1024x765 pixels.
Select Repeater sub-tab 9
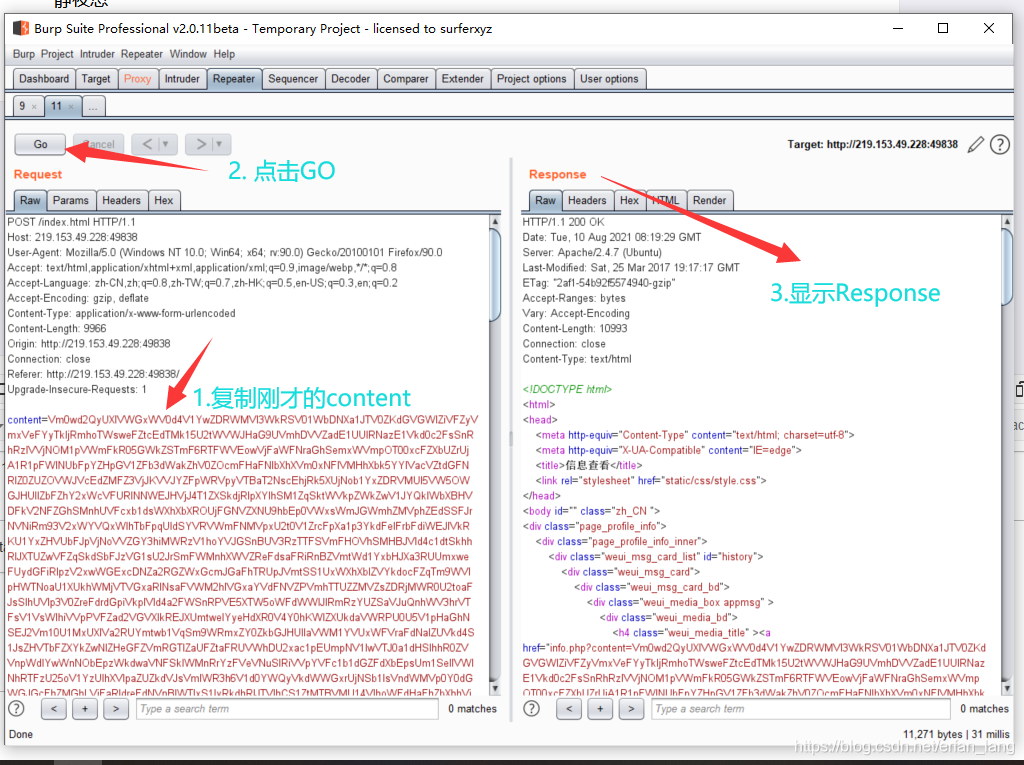22,106
